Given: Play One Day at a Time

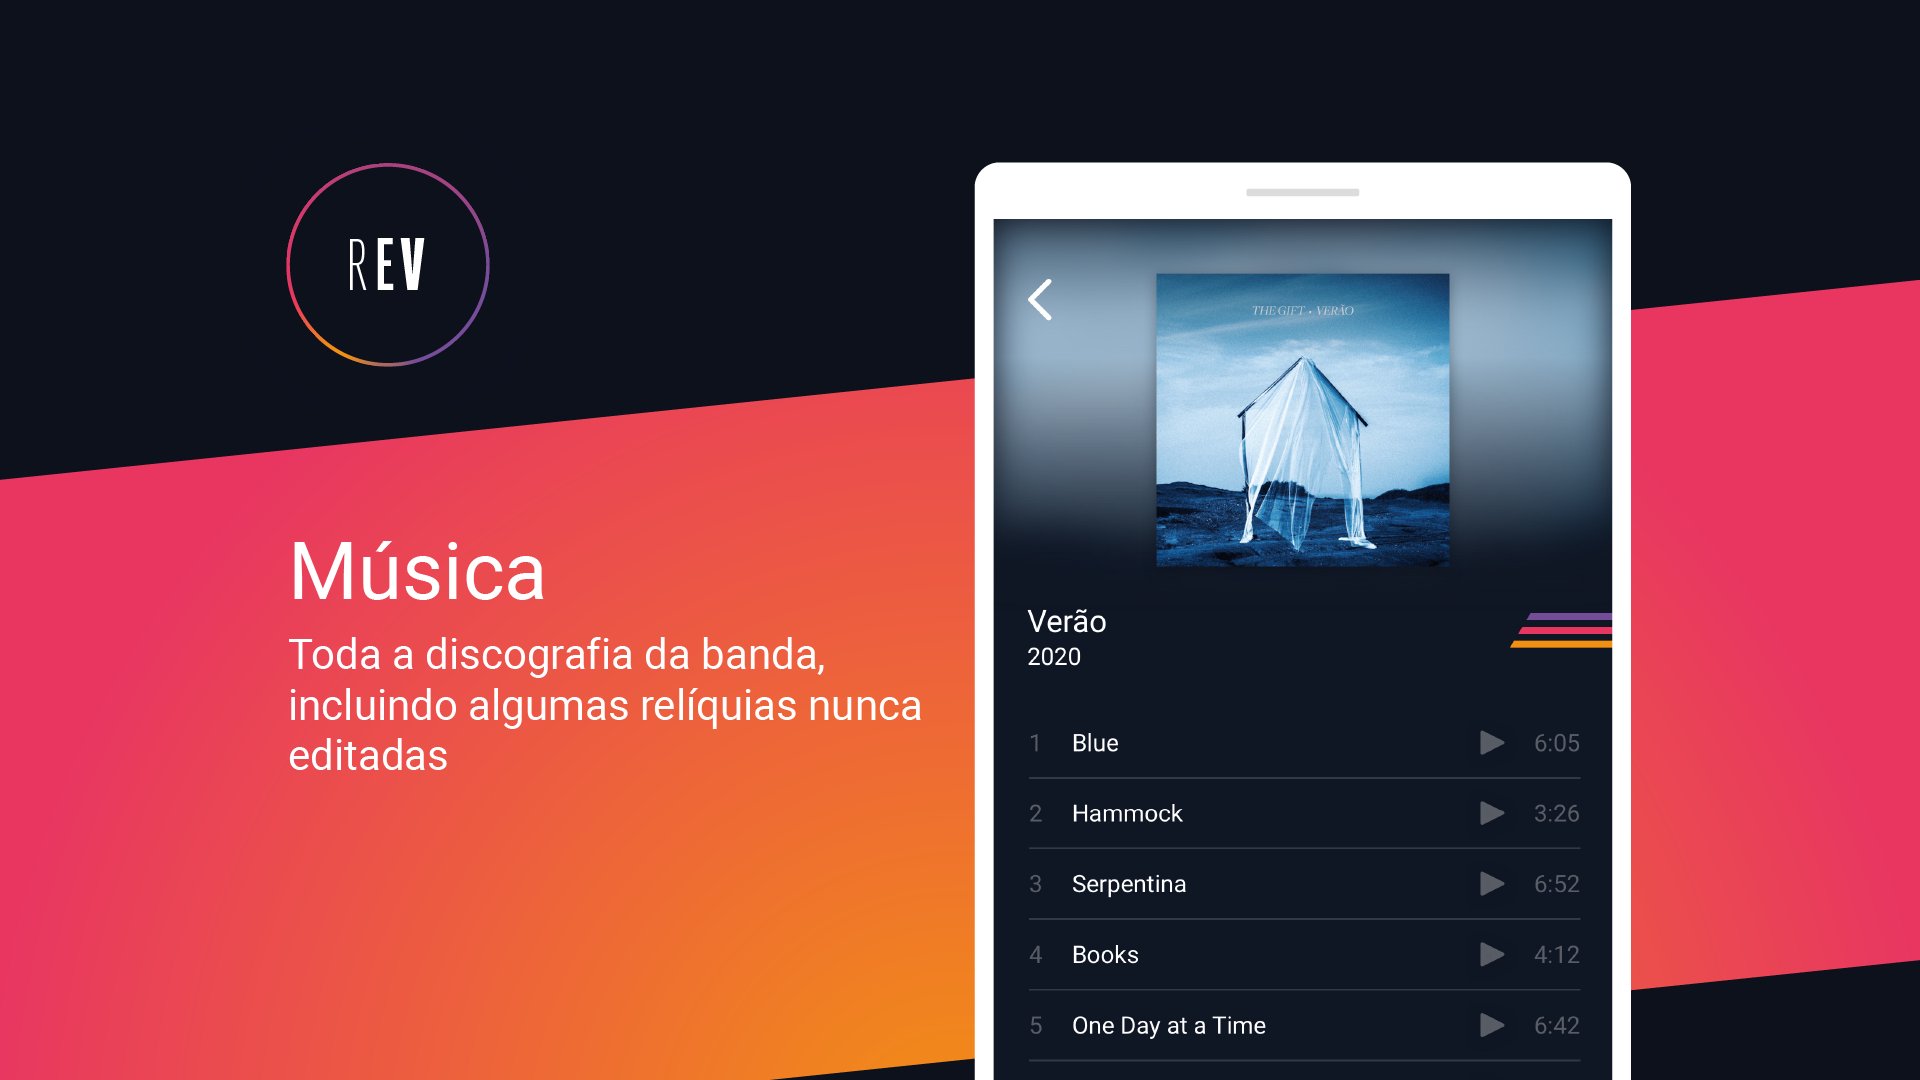Looking at the screenshot, I should 1492,1025.
